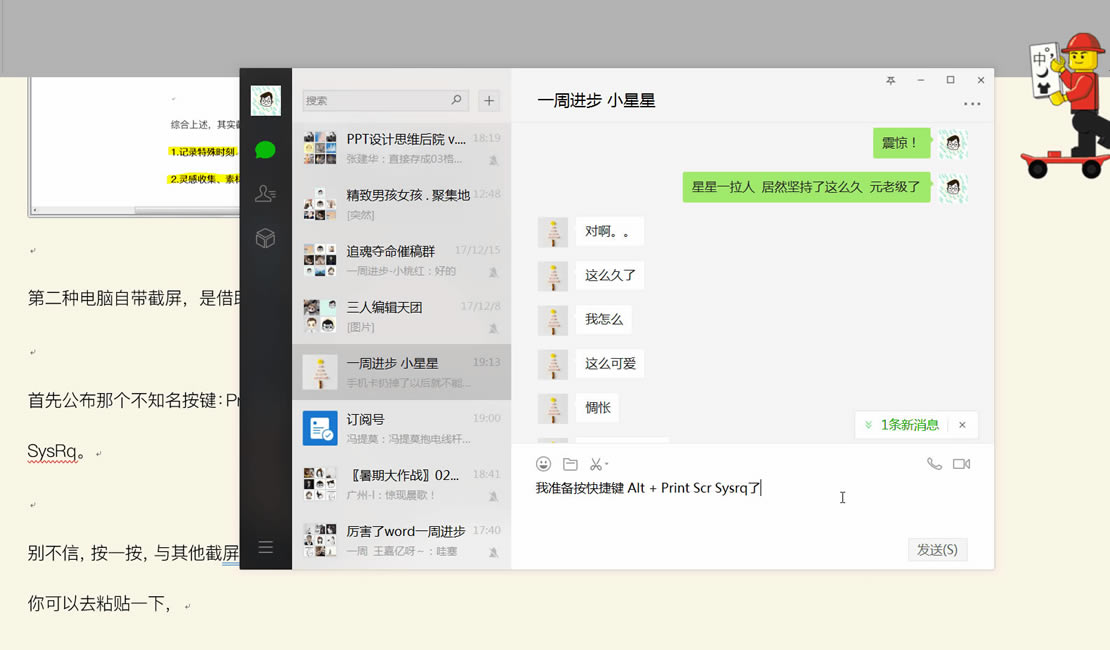Click the muted bell icon on 追魂夺命催稿群

pos(493,272)
